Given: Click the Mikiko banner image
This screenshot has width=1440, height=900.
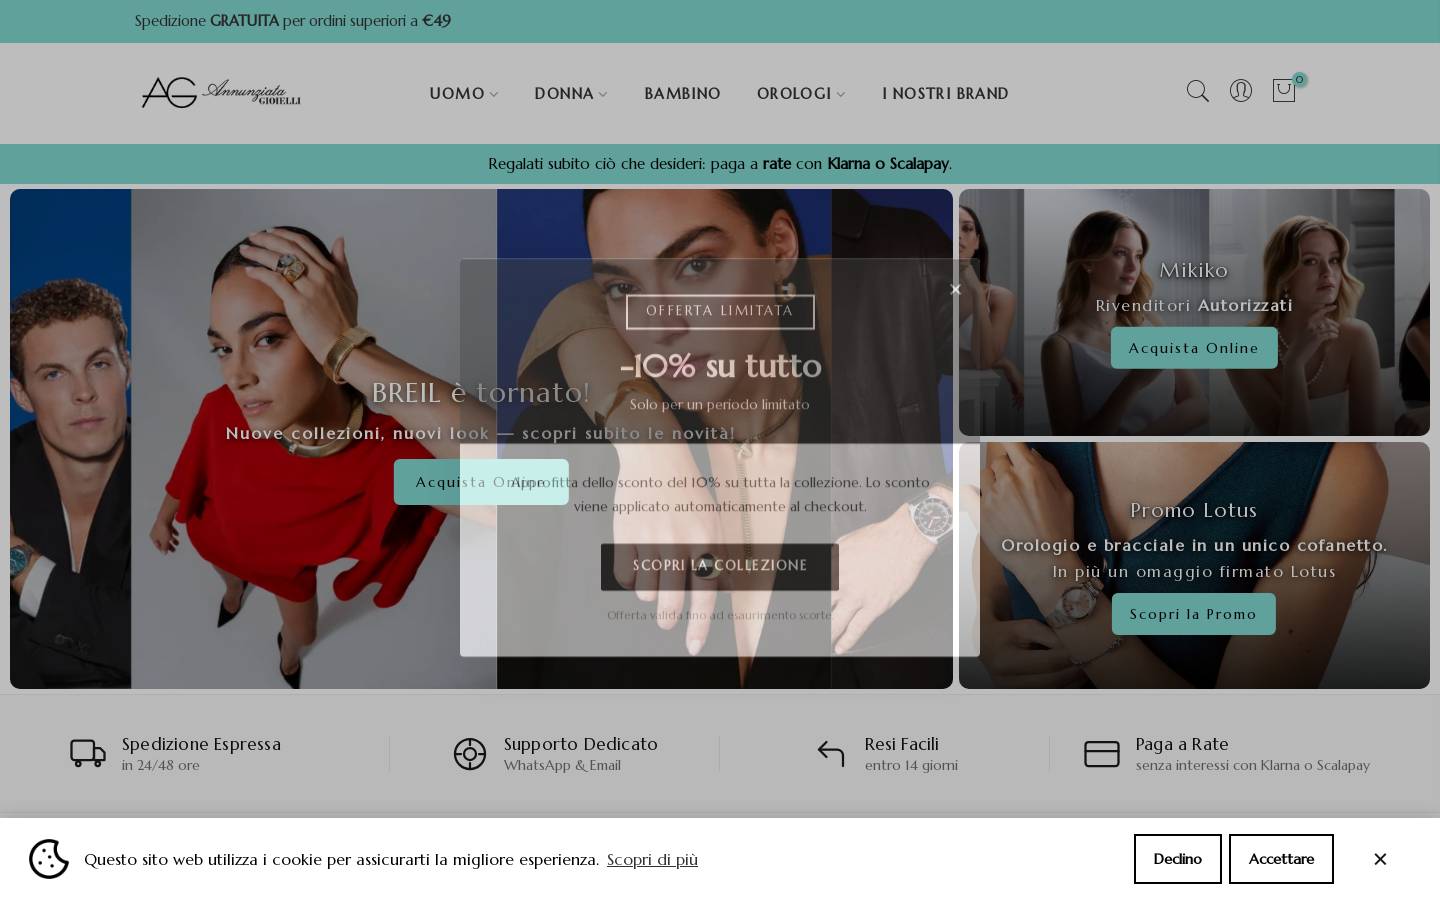Looking at the screenshot, I should [1194, 312].
